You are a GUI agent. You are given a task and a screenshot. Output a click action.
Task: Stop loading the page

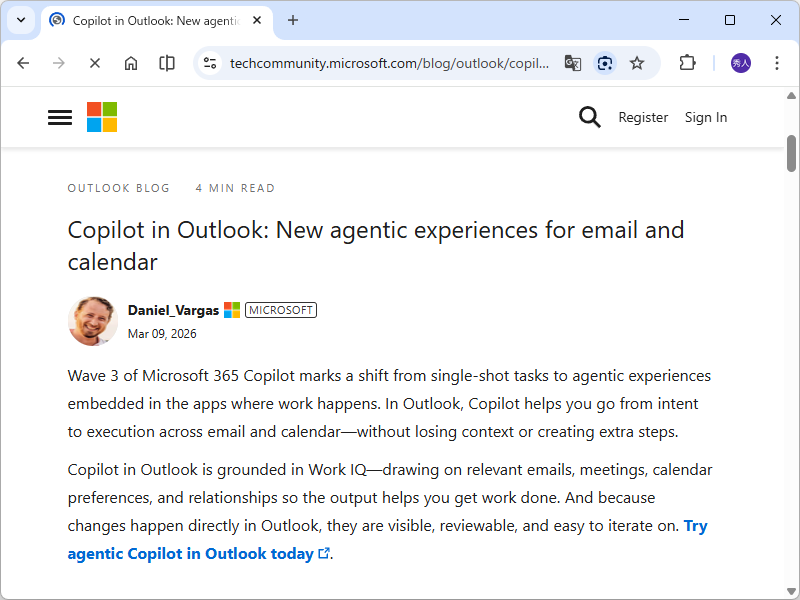click(x=95, y=63)
